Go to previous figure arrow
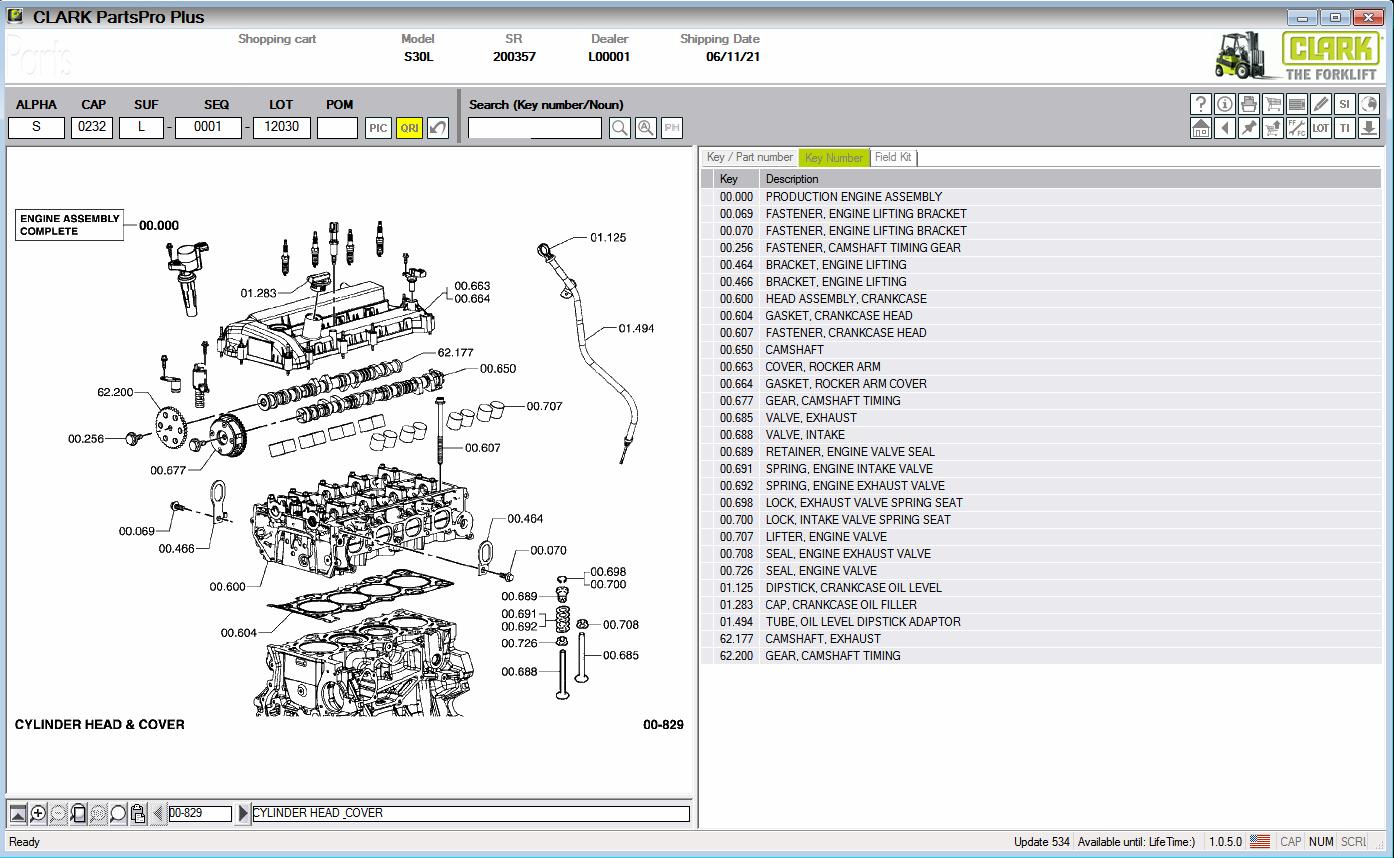This screenshot has width=1394, height=858. pos(158,813)
